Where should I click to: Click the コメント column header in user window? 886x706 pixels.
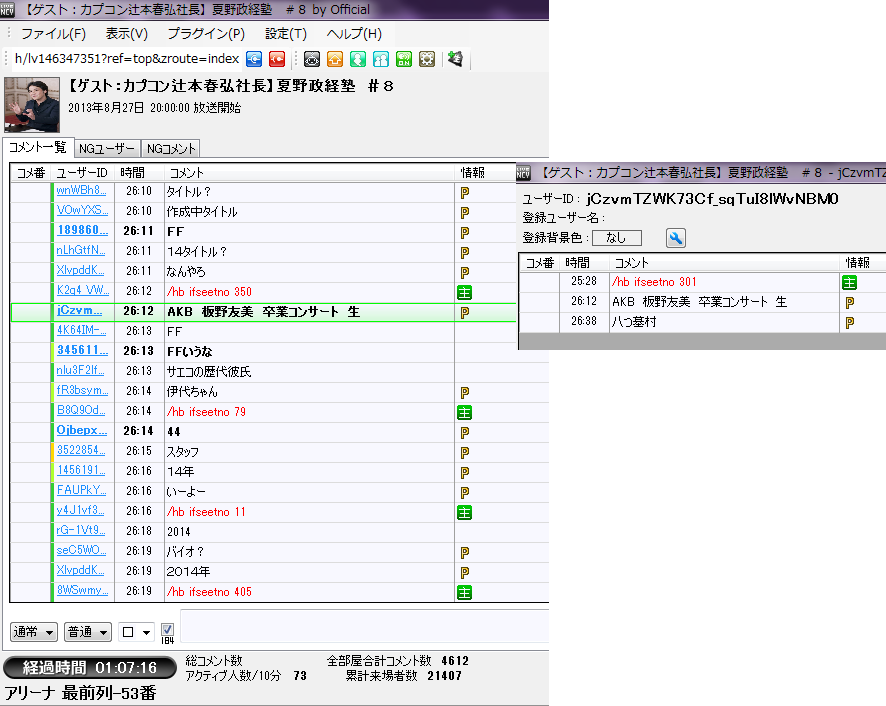723,263
